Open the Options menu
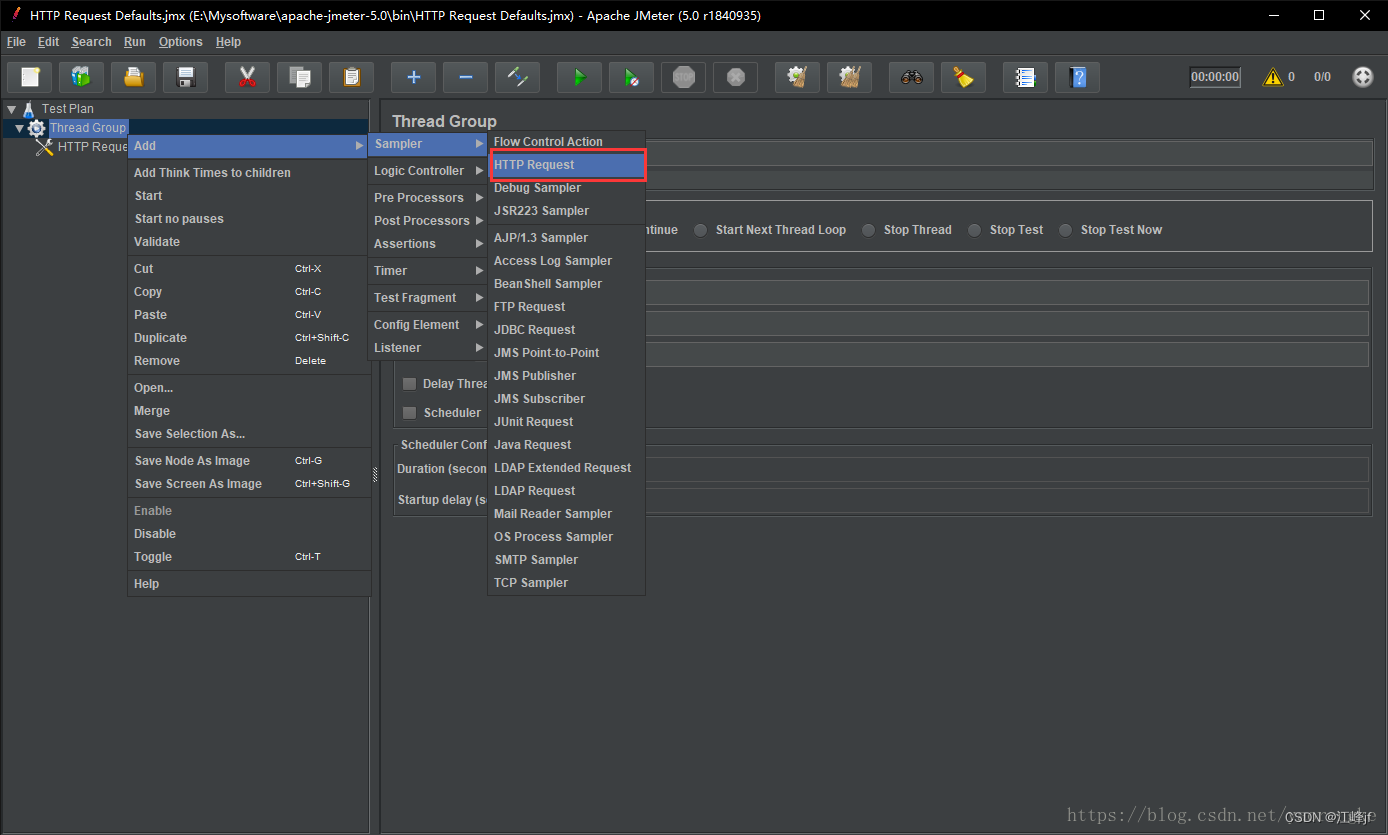Viewport: 1388px width, 835px height. pyautogui.click(x=180, y=42)
